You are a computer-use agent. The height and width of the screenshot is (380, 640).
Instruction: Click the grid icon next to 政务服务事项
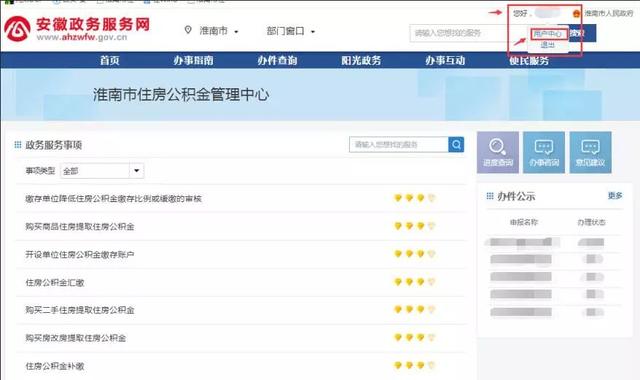(18, 145)
